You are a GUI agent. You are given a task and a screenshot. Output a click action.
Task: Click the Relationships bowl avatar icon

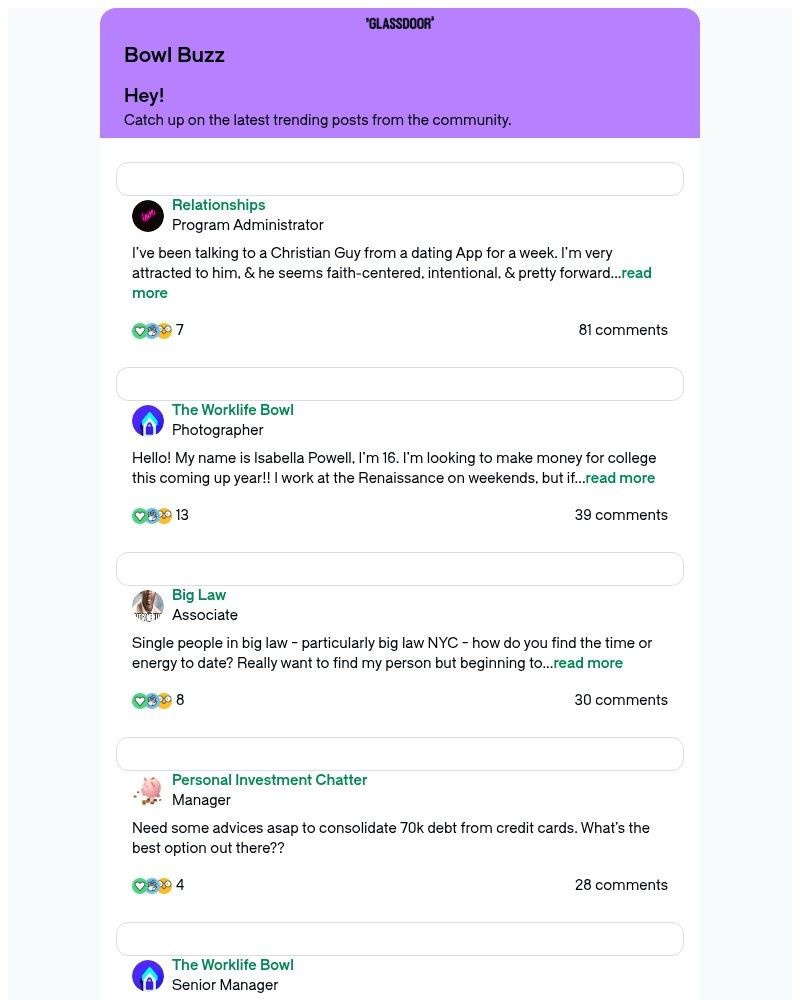tap(148, 216)
